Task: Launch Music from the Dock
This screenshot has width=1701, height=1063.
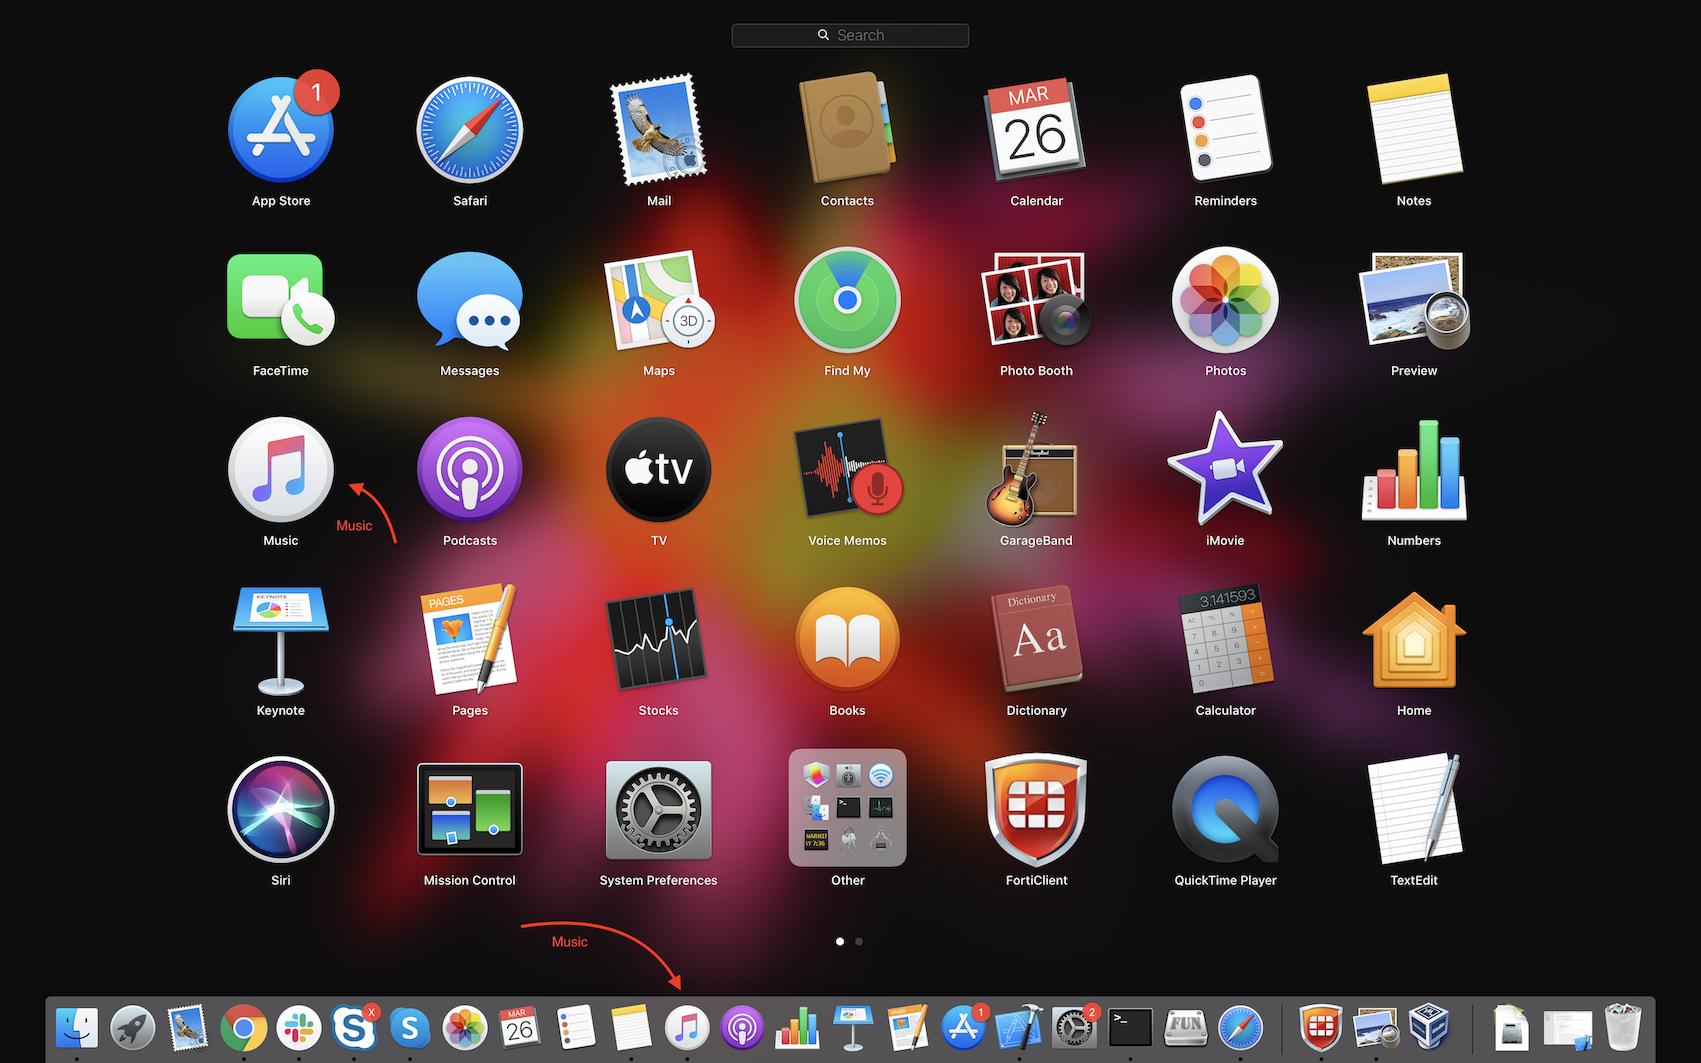Action: 686,1027
